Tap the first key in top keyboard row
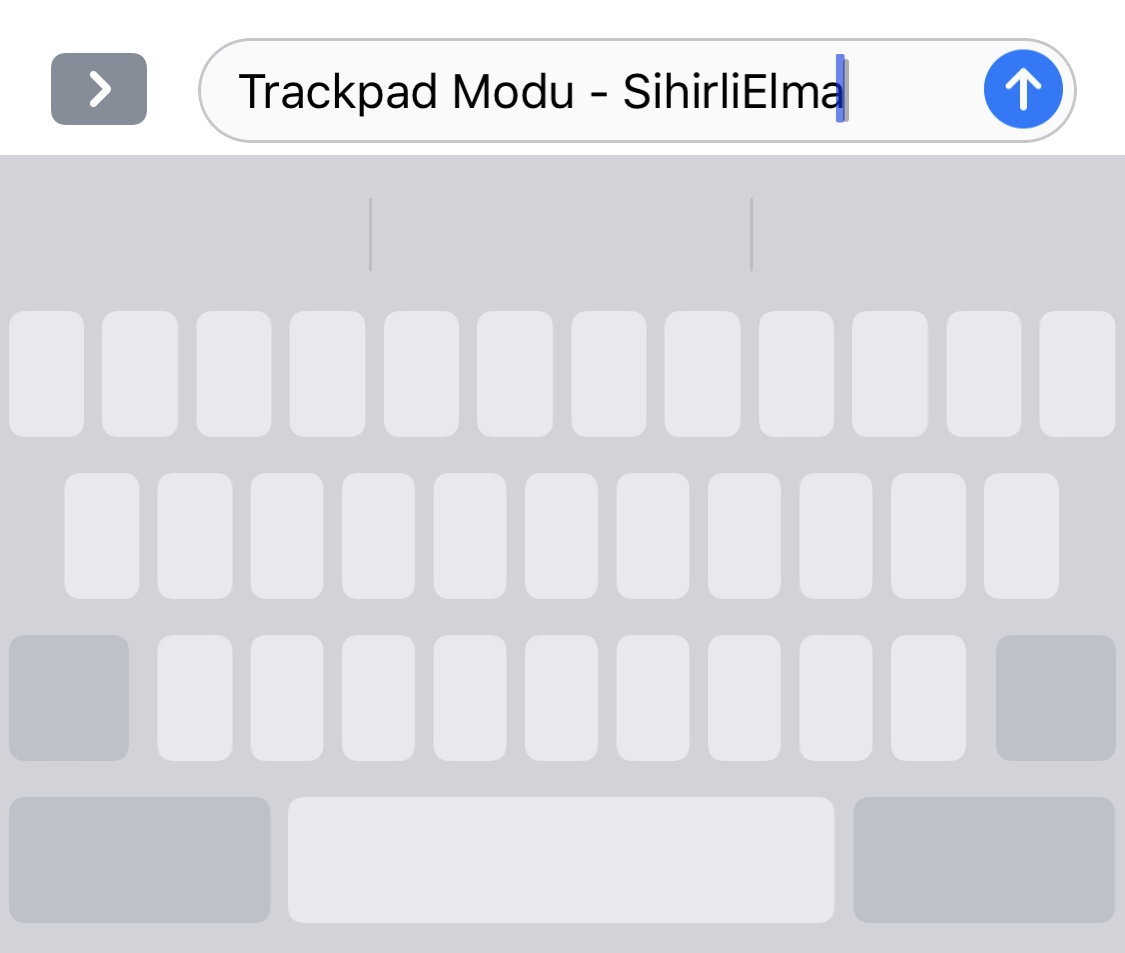This screenshot has height=953, width=1125. pyautogui.click(x=46, y=374)
